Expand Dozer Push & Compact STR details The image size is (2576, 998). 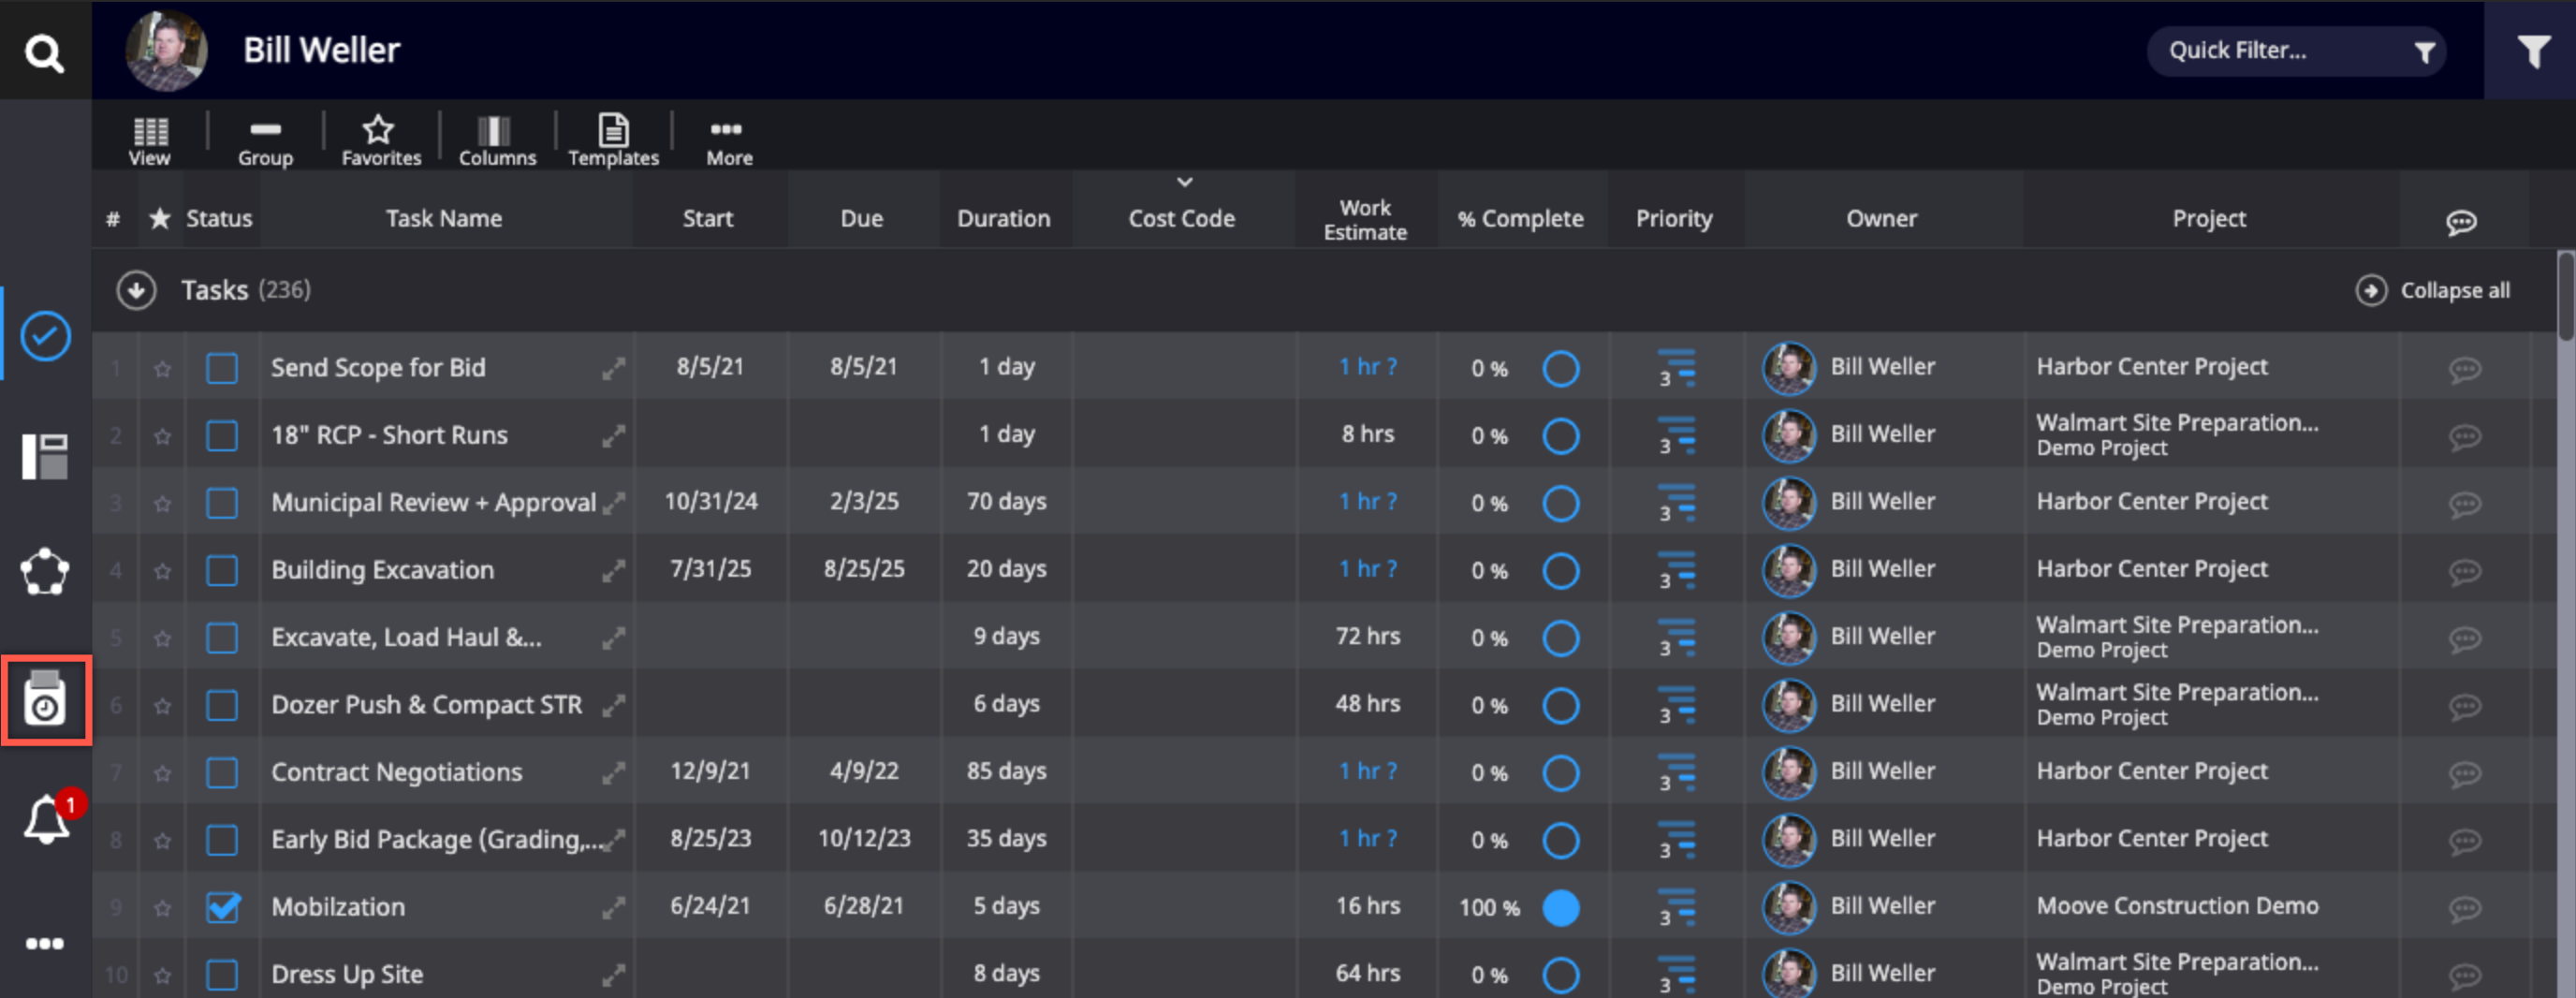pos(613,706)
